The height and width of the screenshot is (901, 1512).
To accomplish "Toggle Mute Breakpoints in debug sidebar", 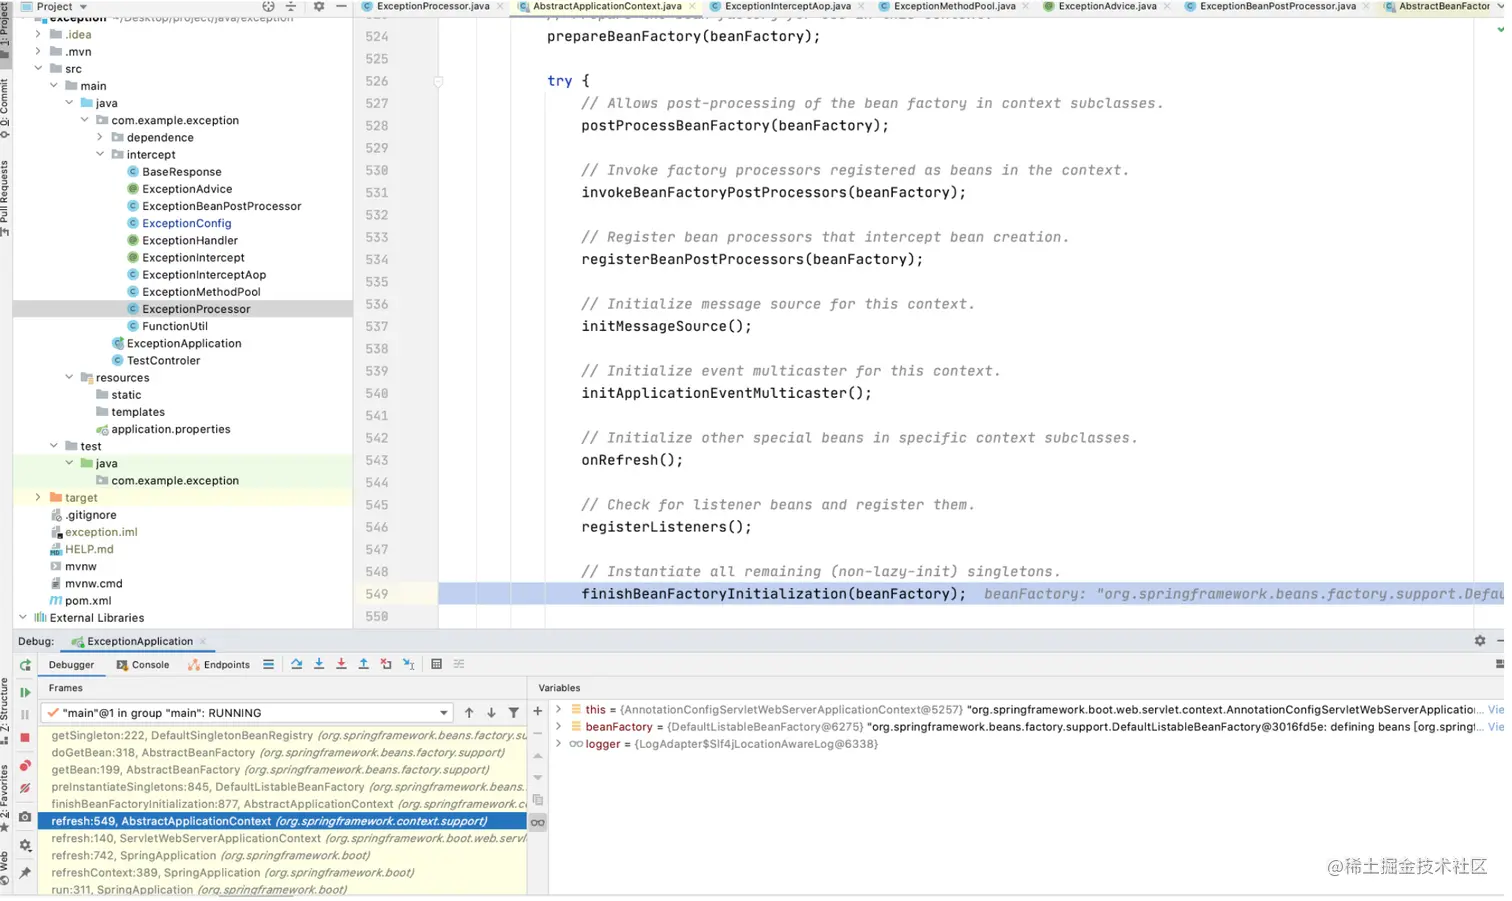I will [25, 789].
